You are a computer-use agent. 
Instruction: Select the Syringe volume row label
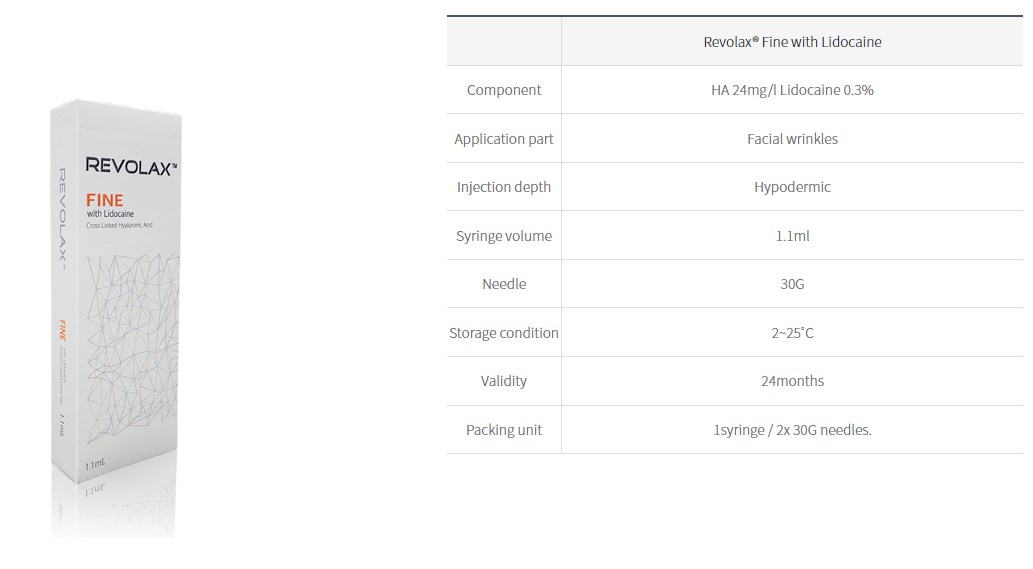pyautogui.click(x=504, y=236)
